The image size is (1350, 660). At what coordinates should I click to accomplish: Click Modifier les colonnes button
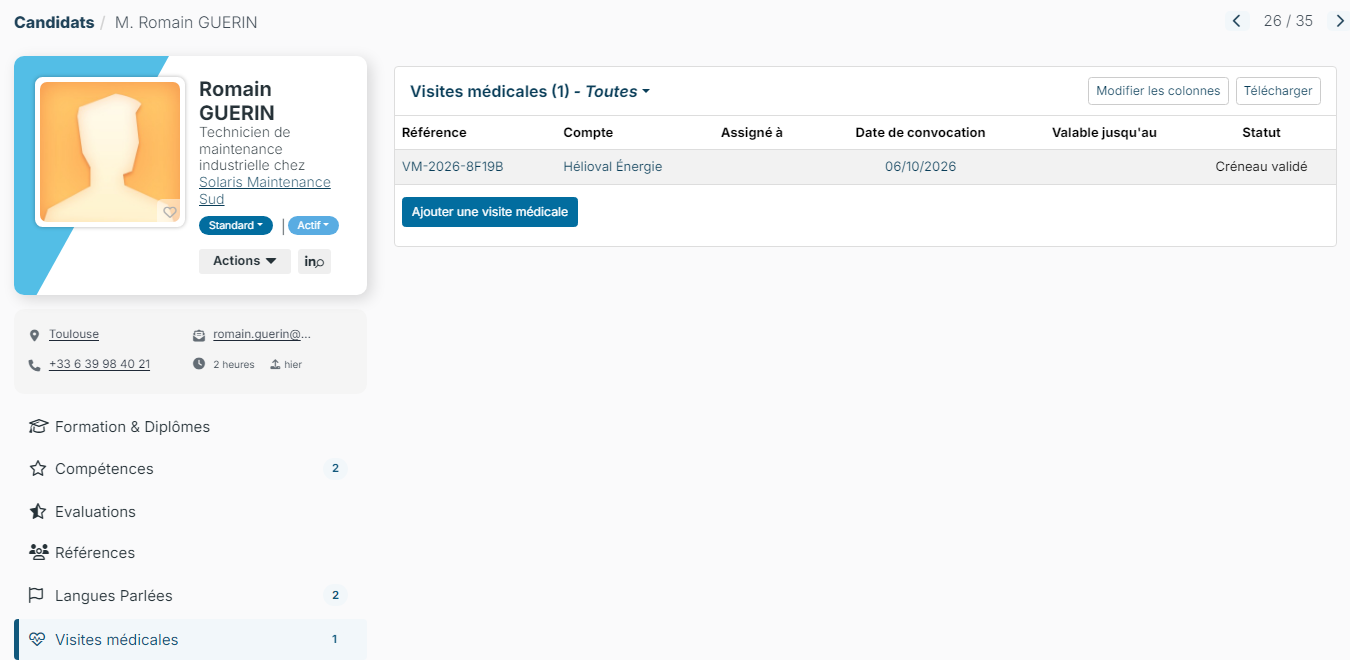(x=1158, y=91)
